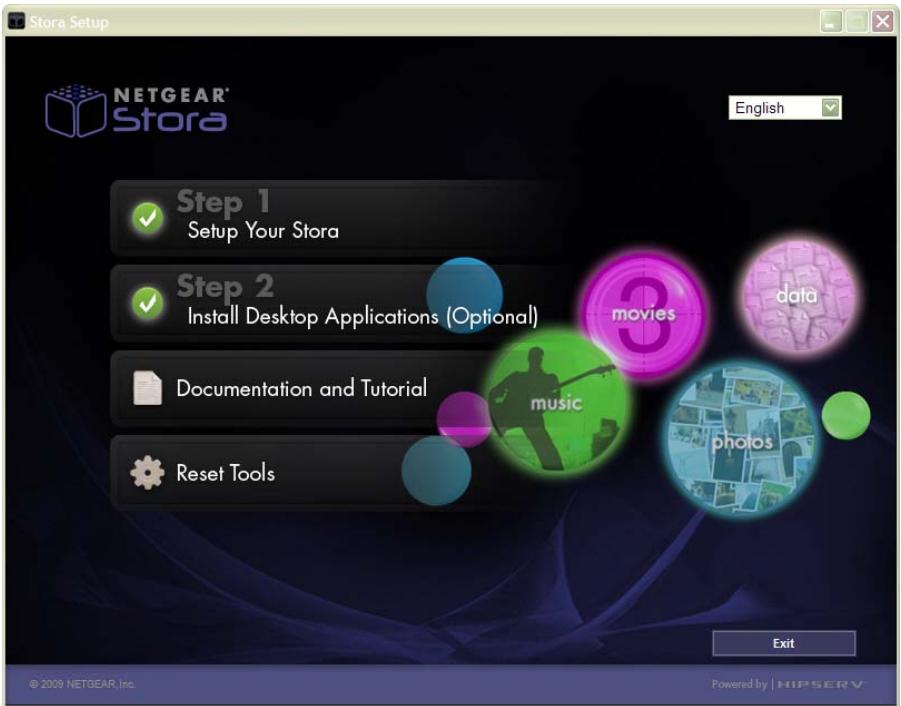
Task: Click the Powered by HipServ text
Action: click(x=788, y=684)
